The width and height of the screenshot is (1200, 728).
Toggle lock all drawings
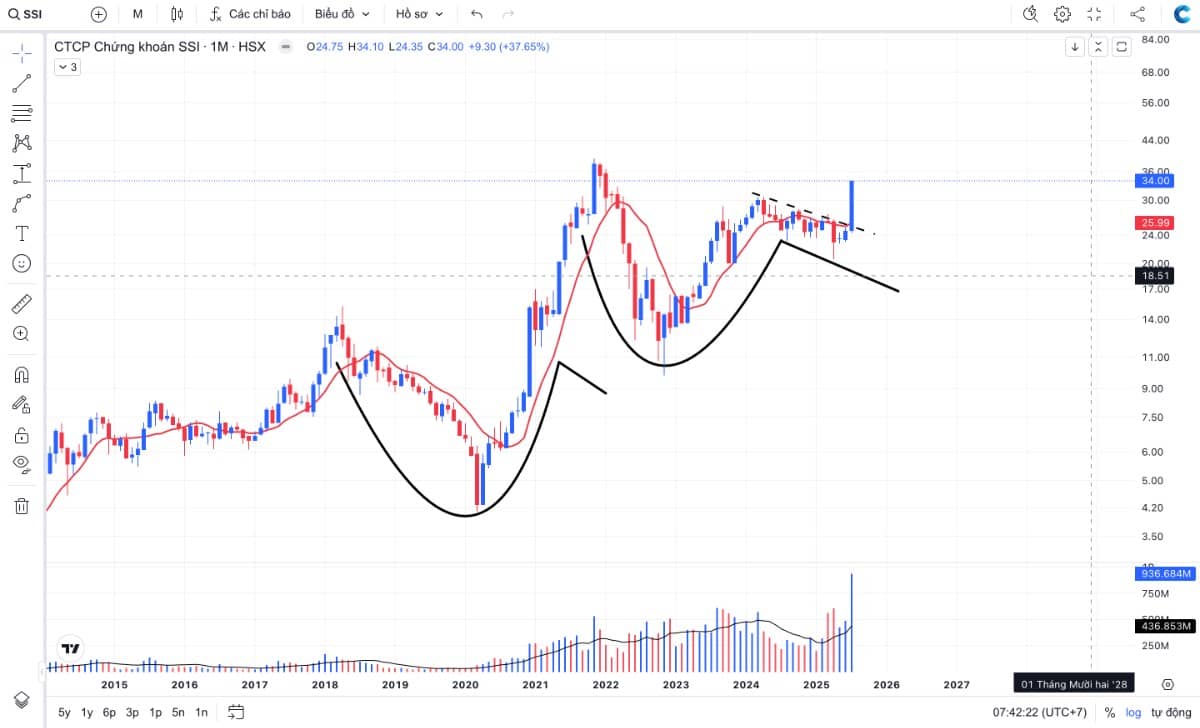tap(21, 435)
